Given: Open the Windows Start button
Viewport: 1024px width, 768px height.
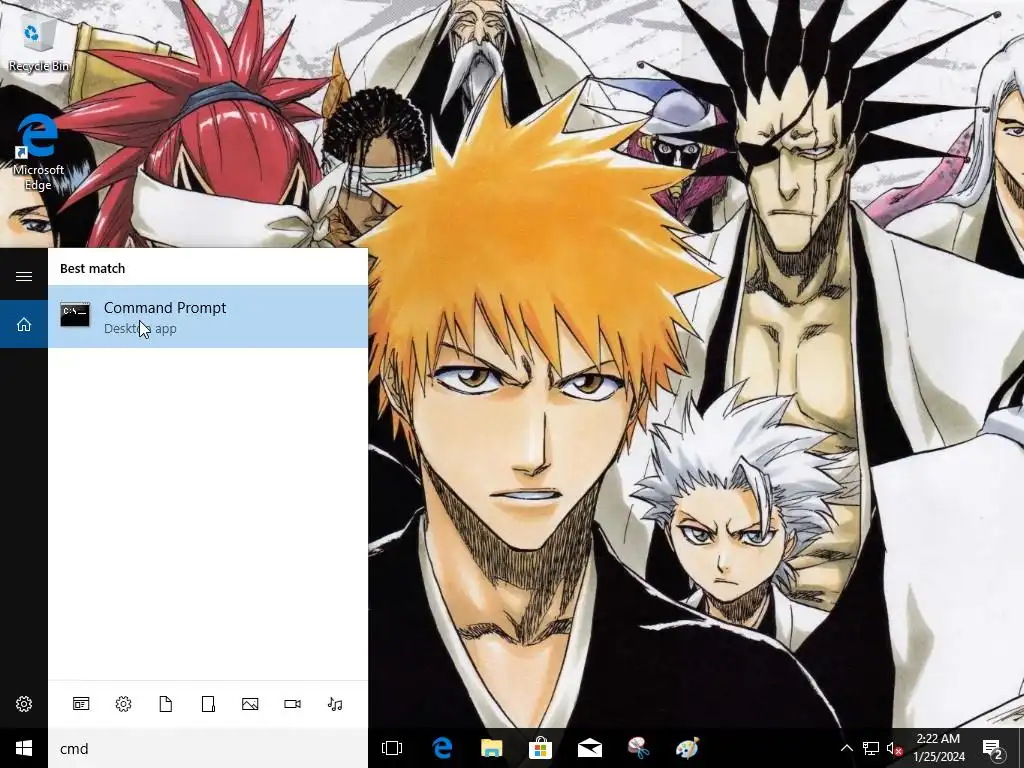Looking at the screenshot, I should pyautogui.click(x=24, y=748).
